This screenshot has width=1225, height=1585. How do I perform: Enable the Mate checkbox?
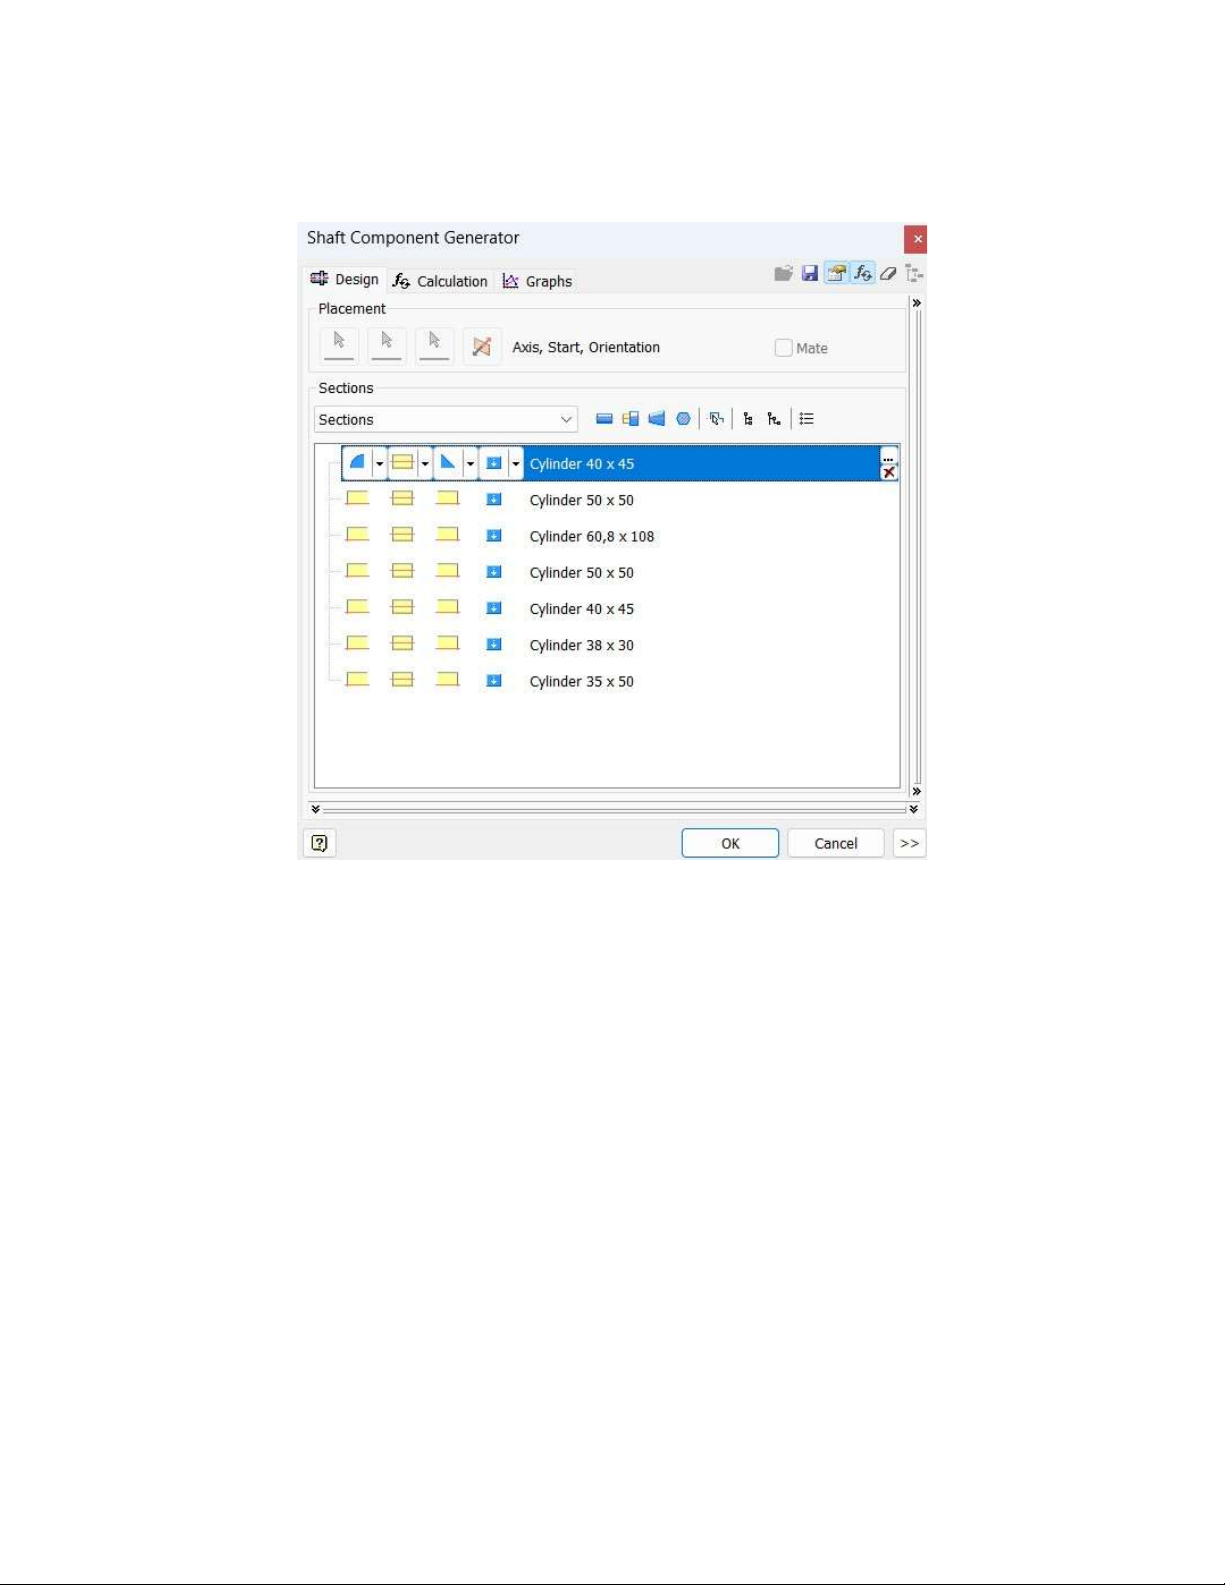(x=784, y=348)
